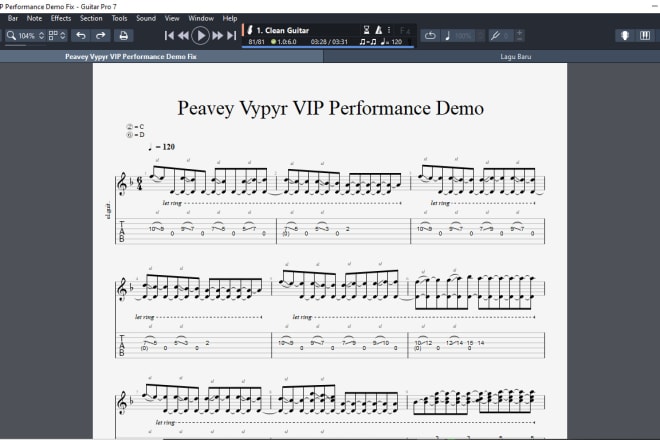Show the fretboard view icon
This screenshot has height=440, width=660.
[625, 36]
